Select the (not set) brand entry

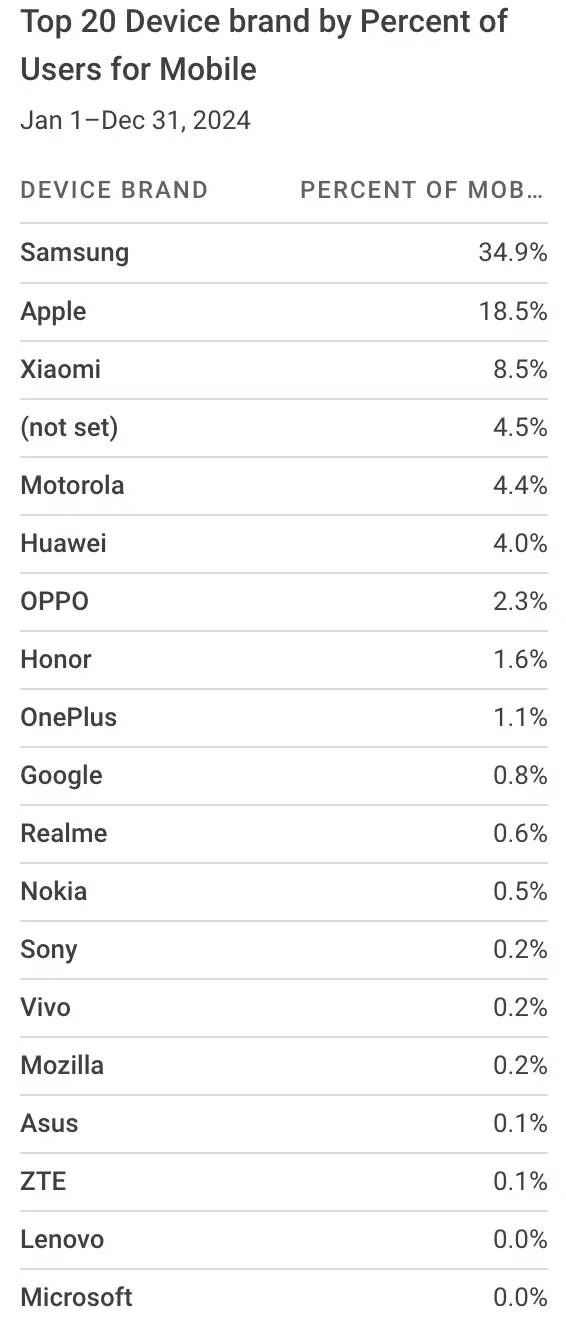[x=69, y=427]
